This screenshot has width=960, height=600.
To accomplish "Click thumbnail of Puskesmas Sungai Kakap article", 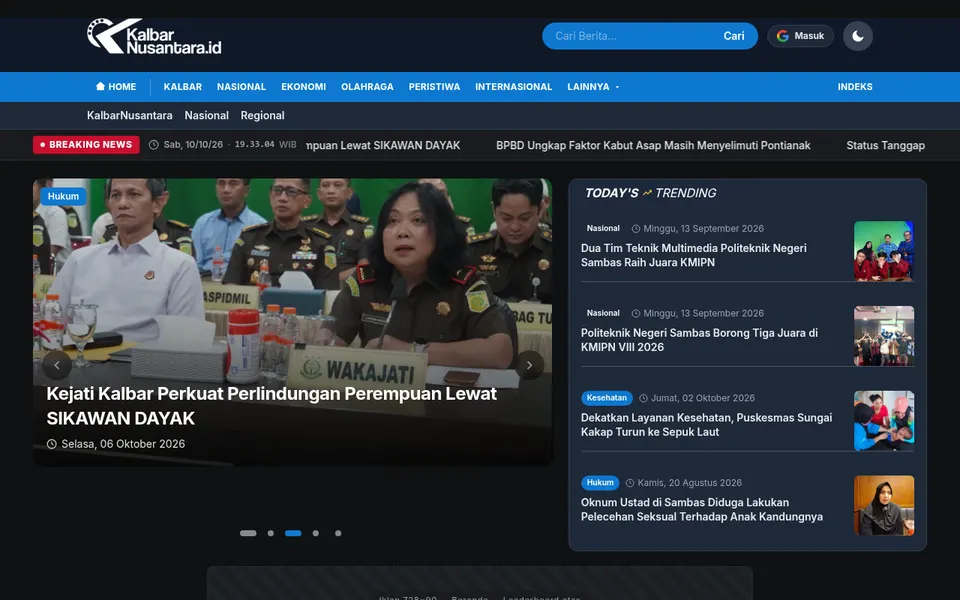I will tap(884, 421).
